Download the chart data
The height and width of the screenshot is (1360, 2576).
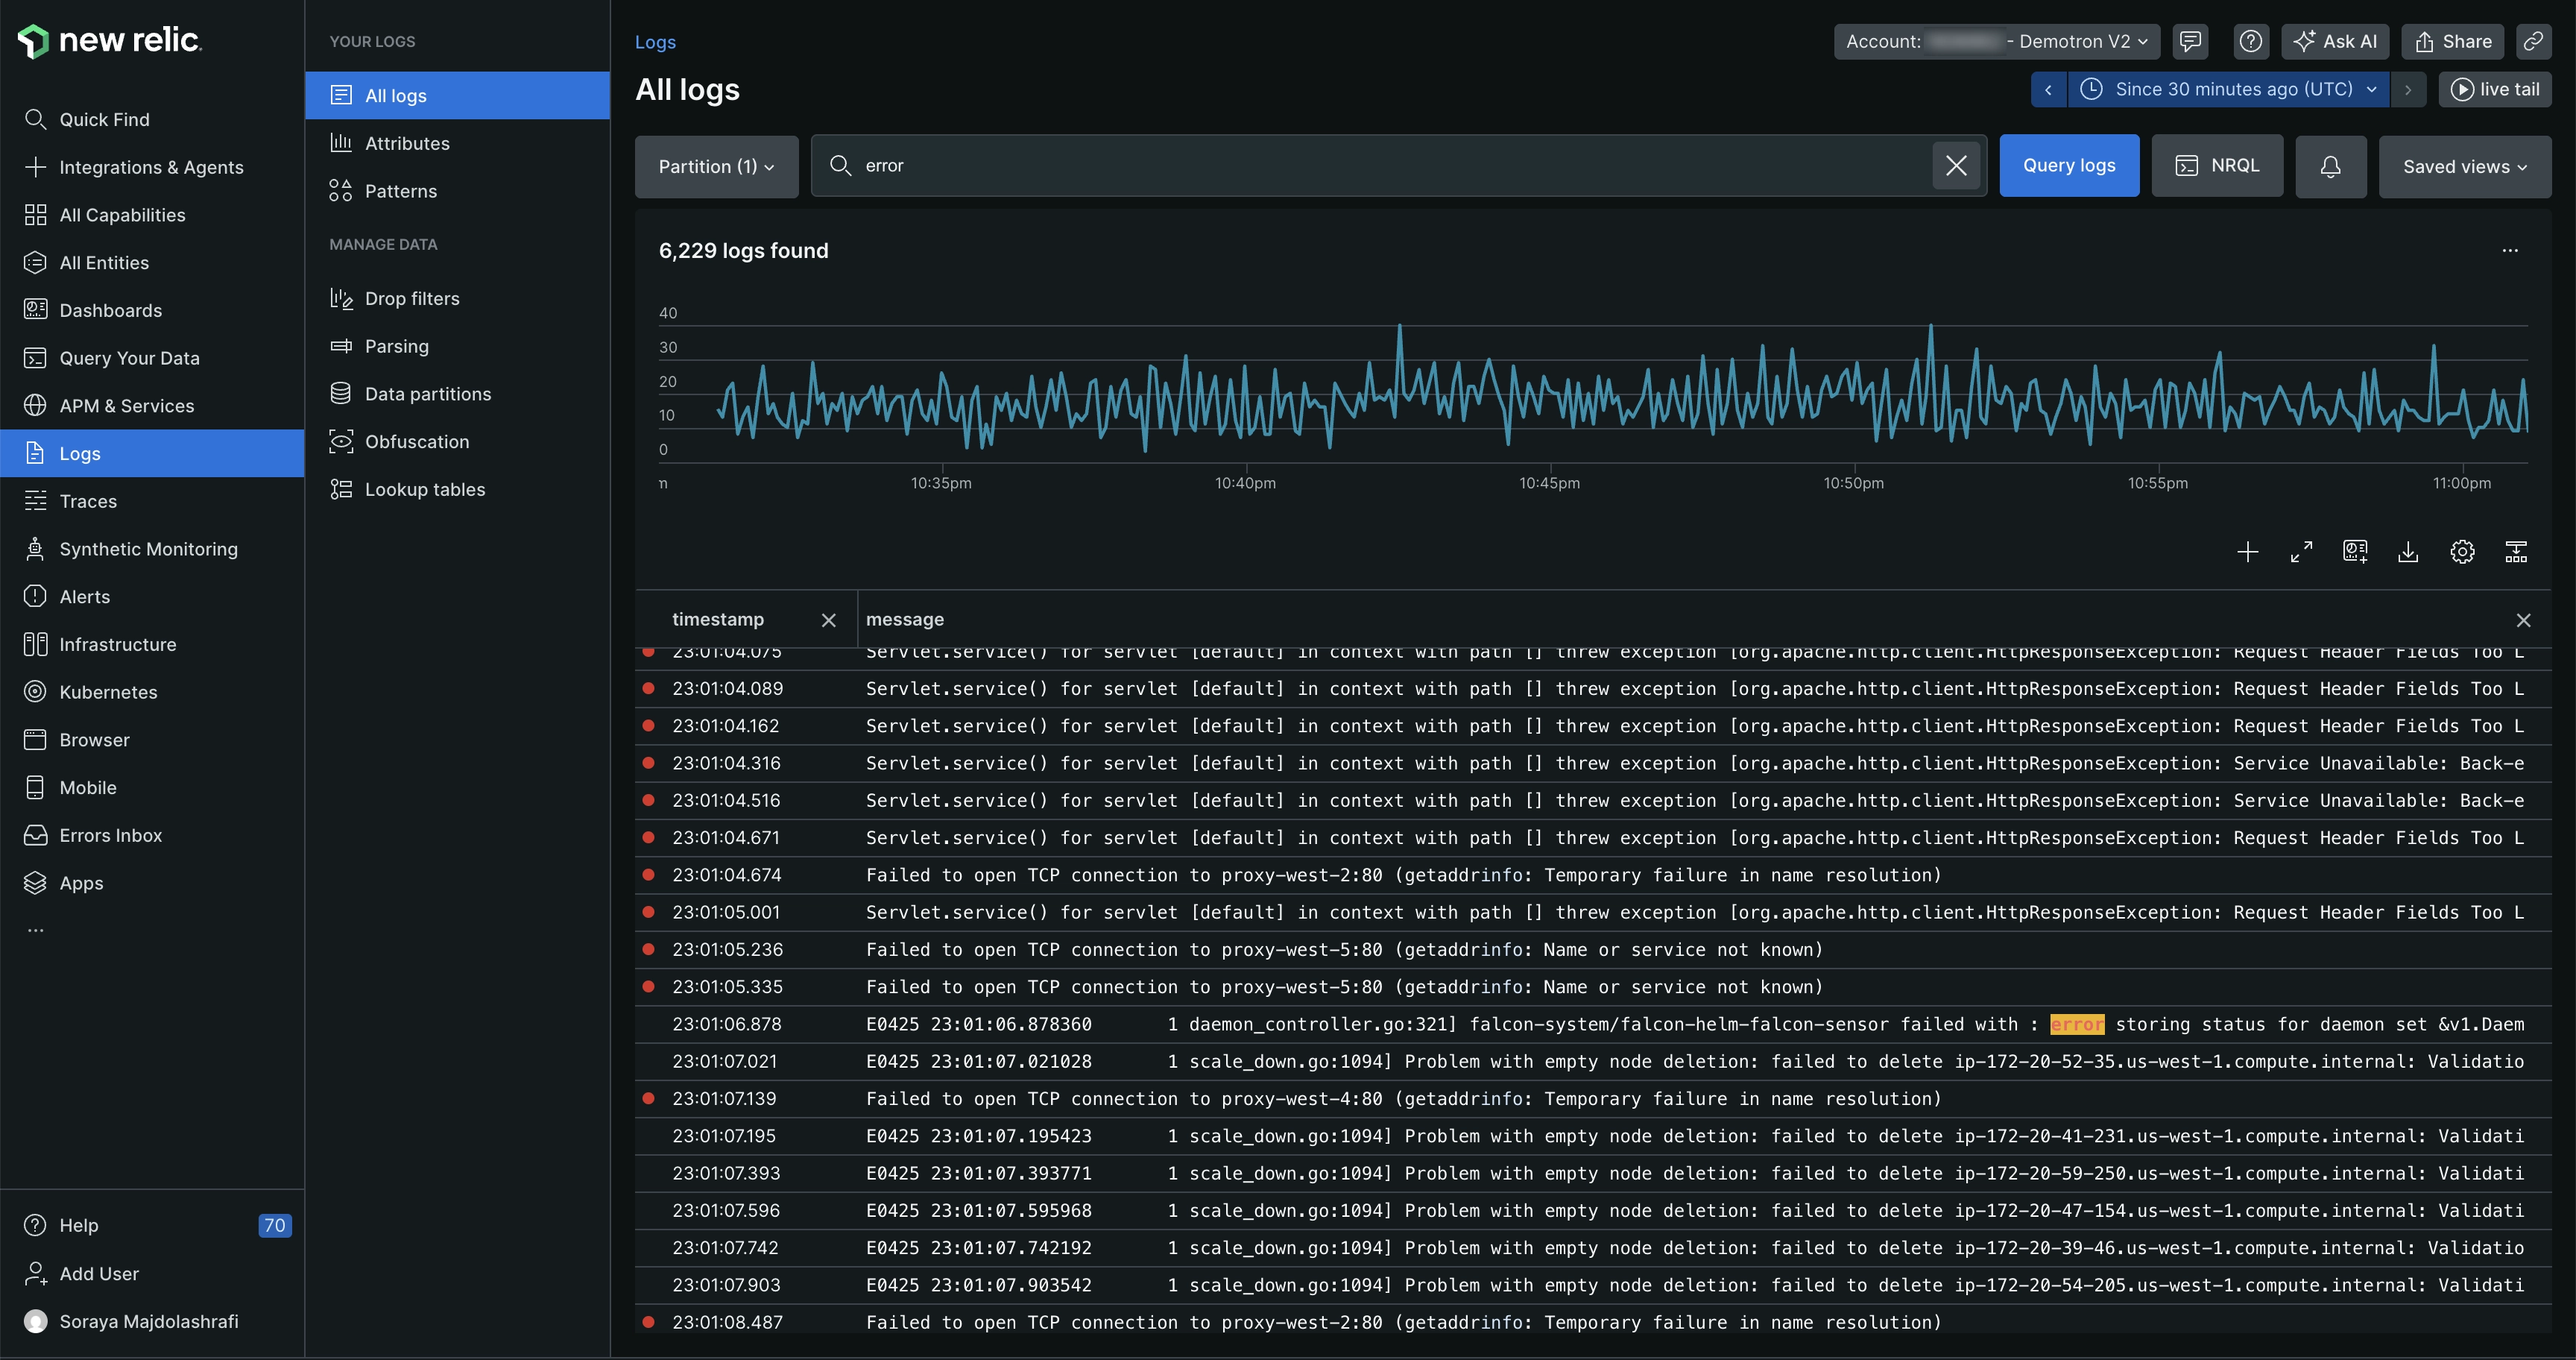(2408, 551)
